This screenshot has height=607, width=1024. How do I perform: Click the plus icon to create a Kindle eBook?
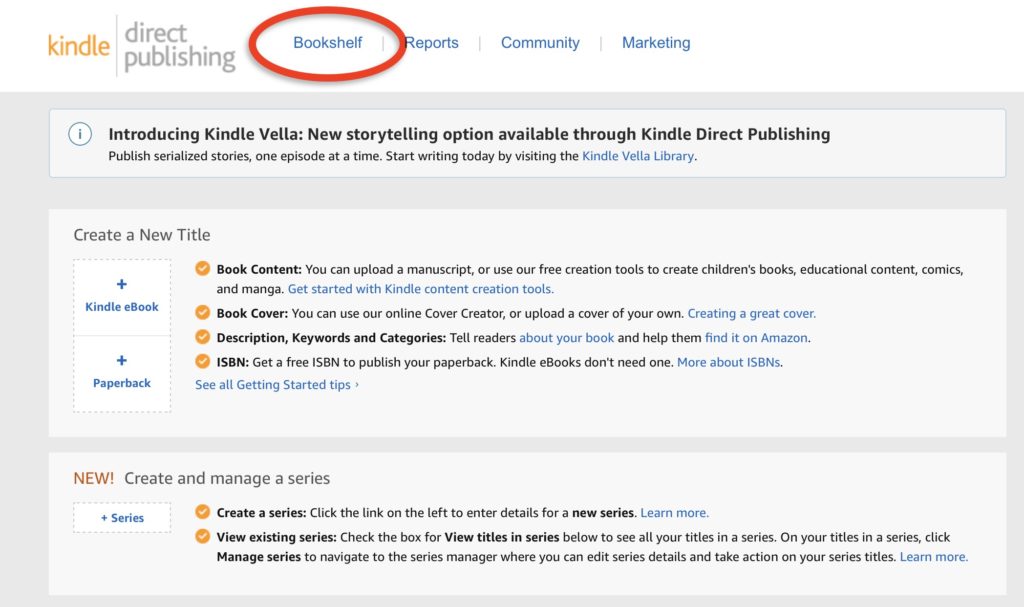pos(121,285)
